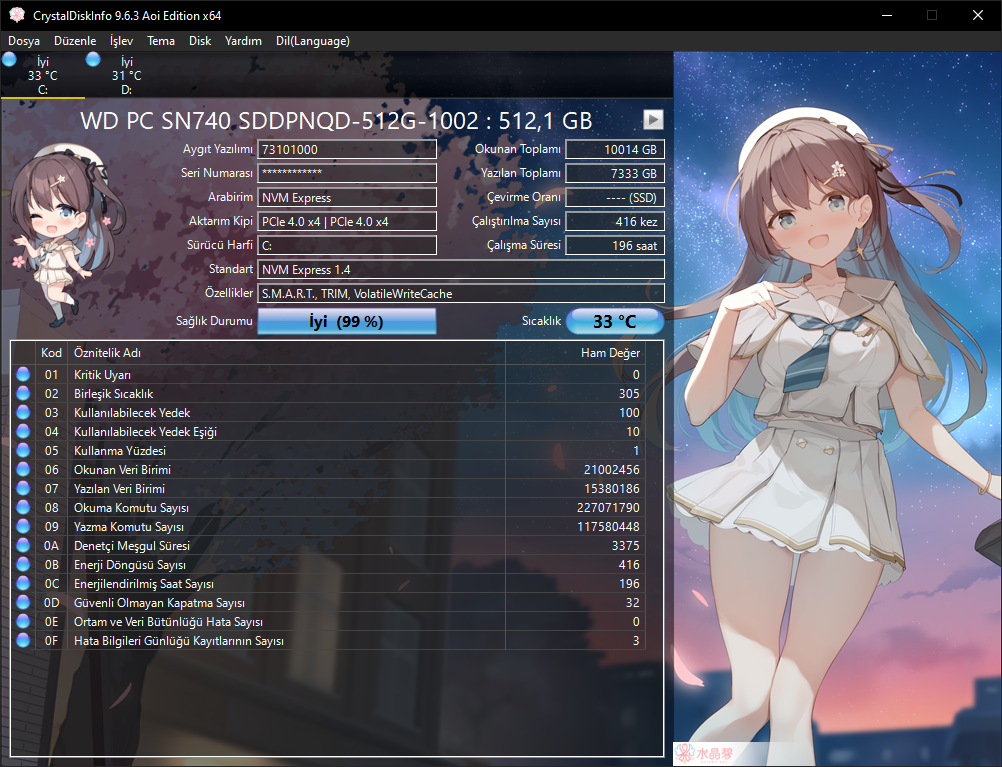
Task: Click the Standart field NVM Express 1.4
Action: pos(461,269)
